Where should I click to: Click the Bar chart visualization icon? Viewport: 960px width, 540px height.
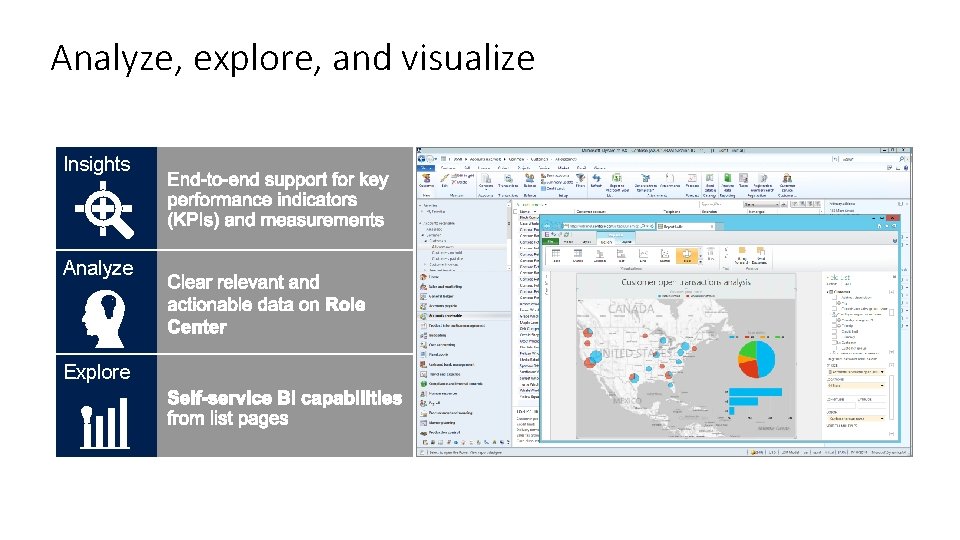click(x=621, y=256)
